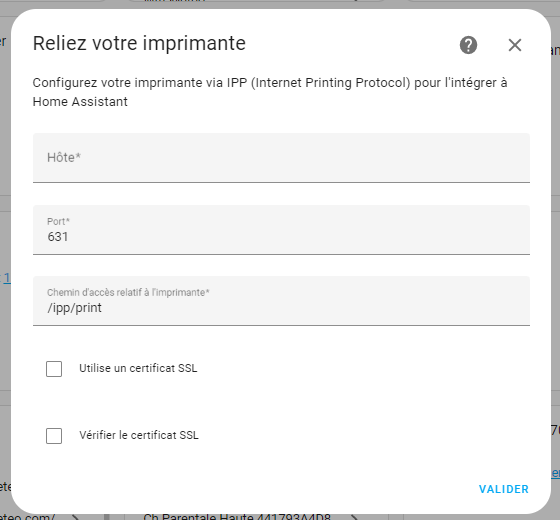Select the /ipp/print path value

coord(75,308)
